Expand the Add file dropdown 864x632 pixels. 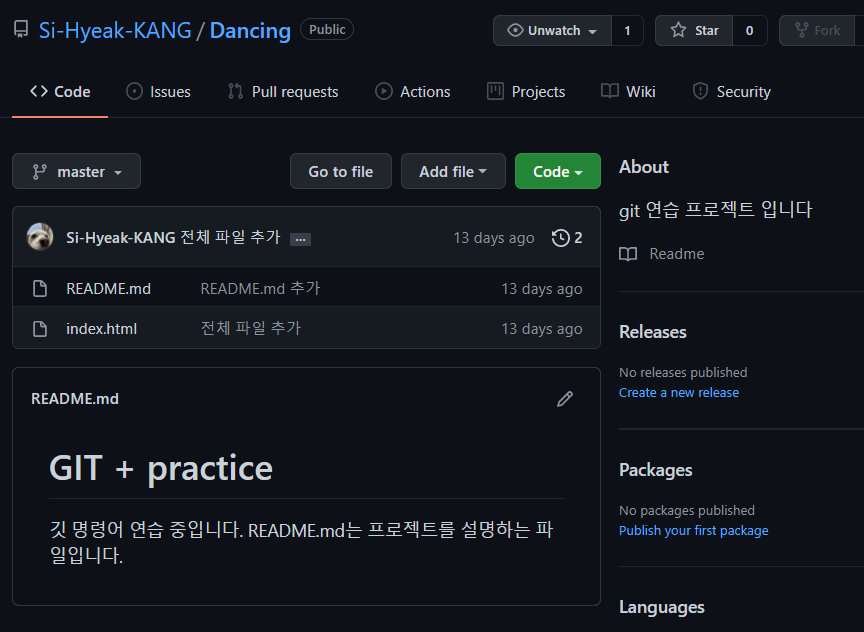453,171
